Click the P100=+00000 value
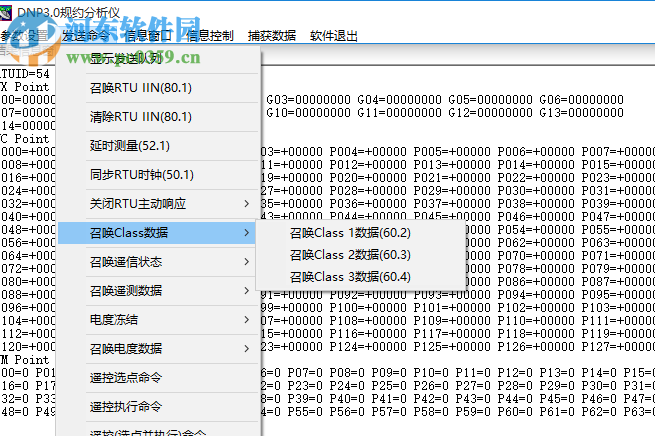655x436 pixels. [368, 308]
